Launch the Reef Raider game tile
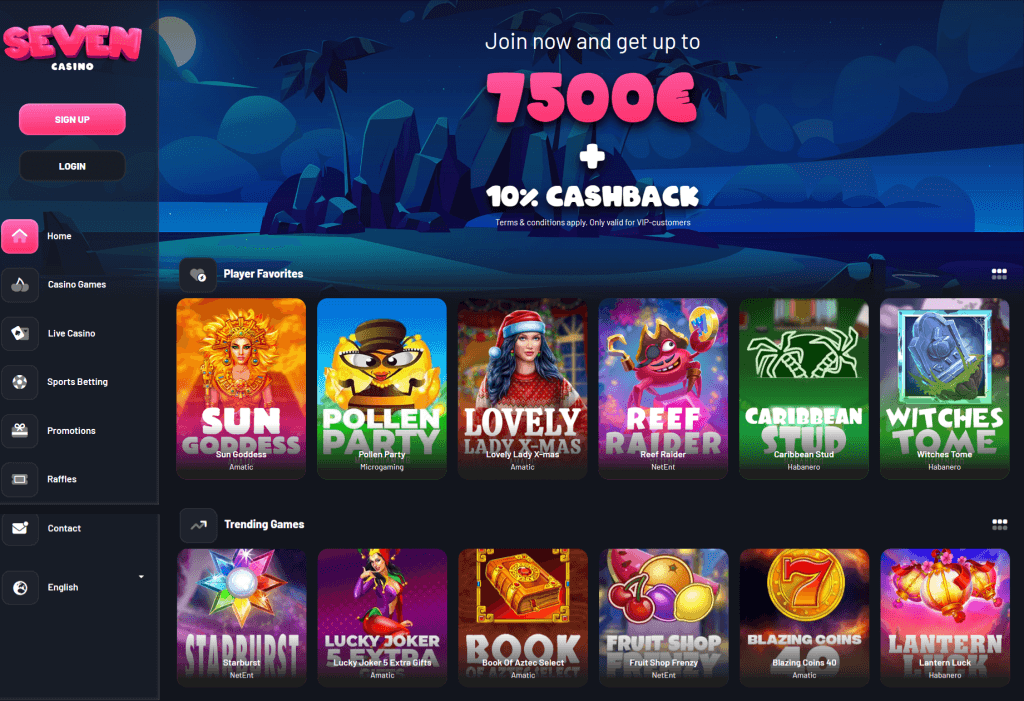Screen dimensions: 1024x701 point(663,389)
